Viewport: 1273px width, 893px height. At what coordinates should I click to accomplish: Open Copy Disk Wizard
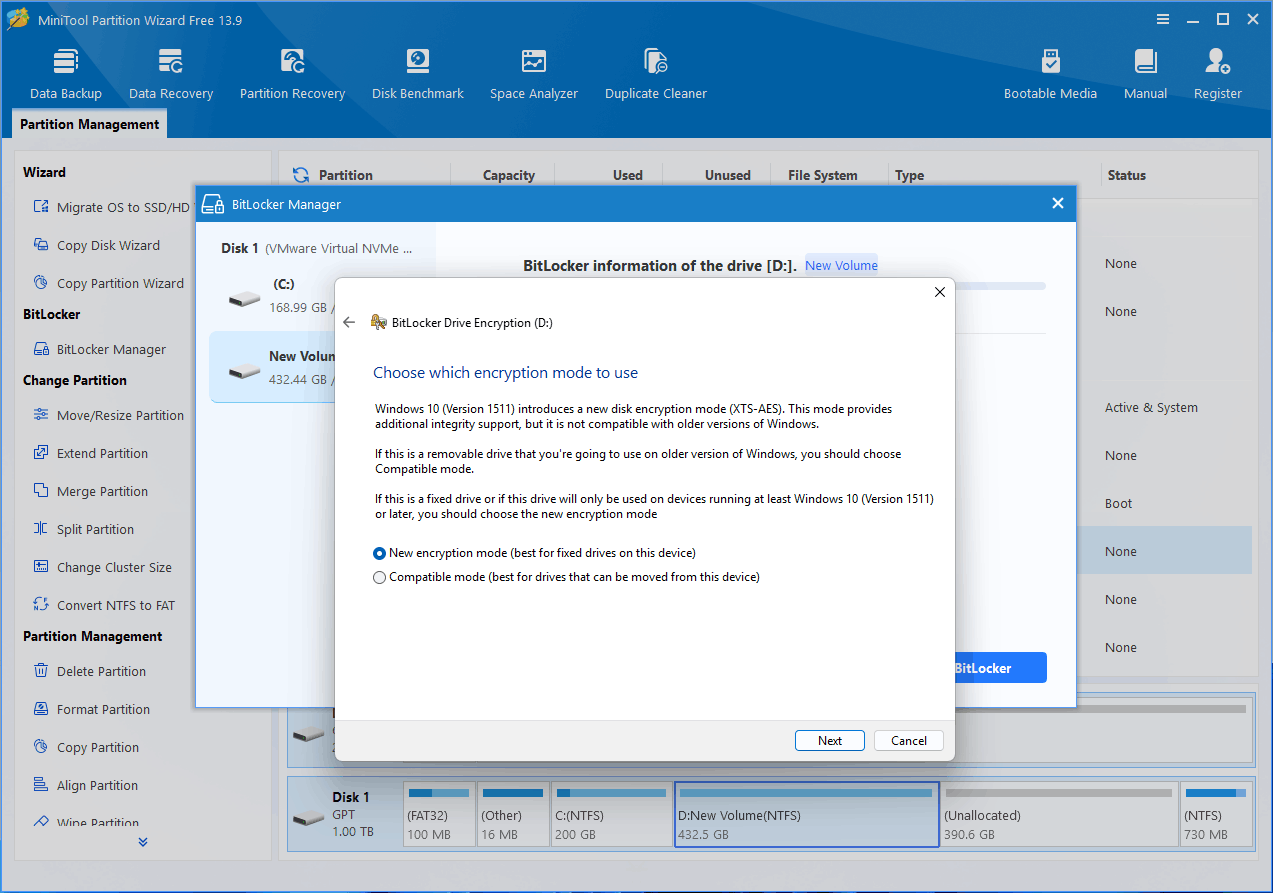coord(96,245)
